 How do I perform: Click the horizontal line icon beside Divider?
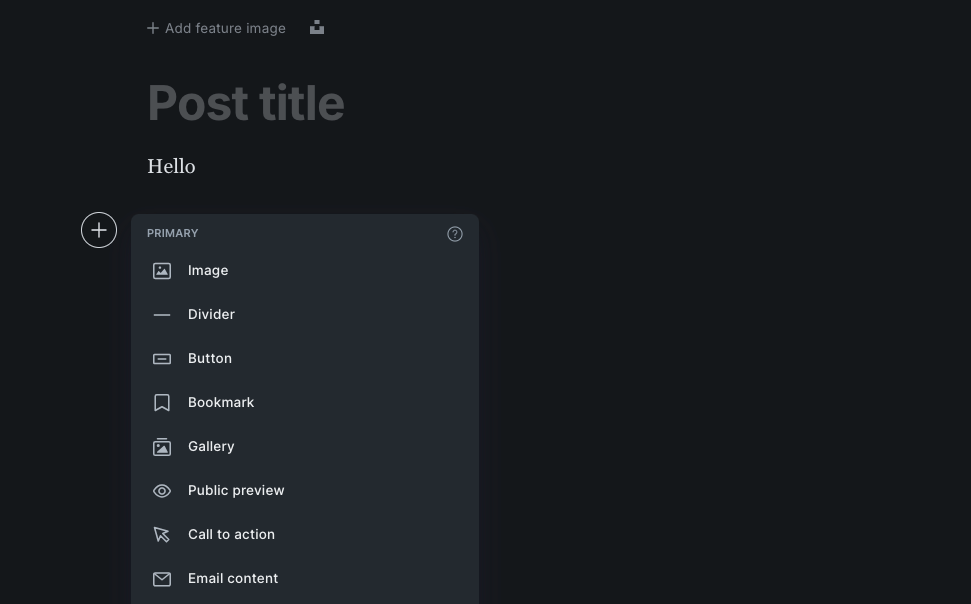click(x=162, y=315)
